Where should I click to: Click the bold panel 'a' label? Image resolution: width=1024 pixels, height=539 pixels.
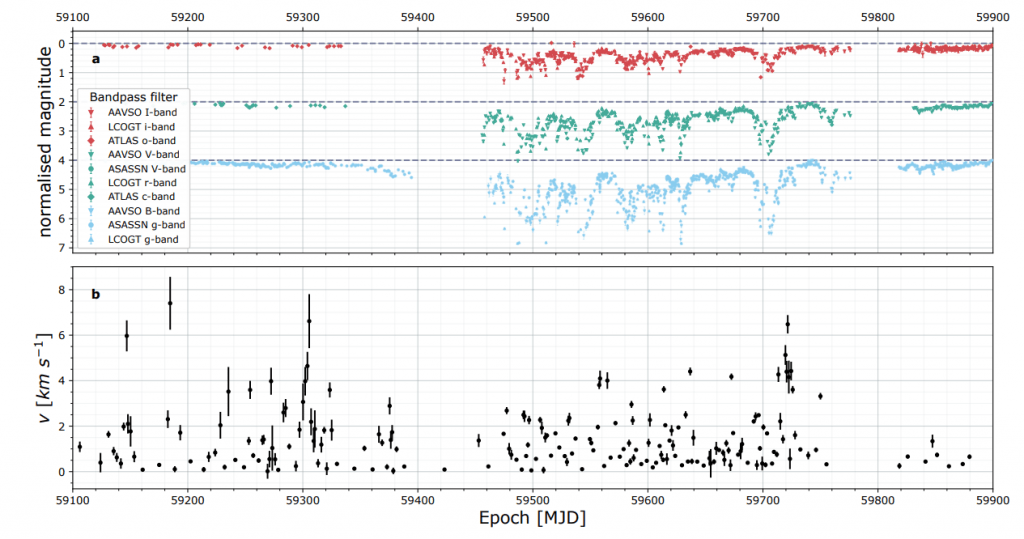(x=96, y=60)
